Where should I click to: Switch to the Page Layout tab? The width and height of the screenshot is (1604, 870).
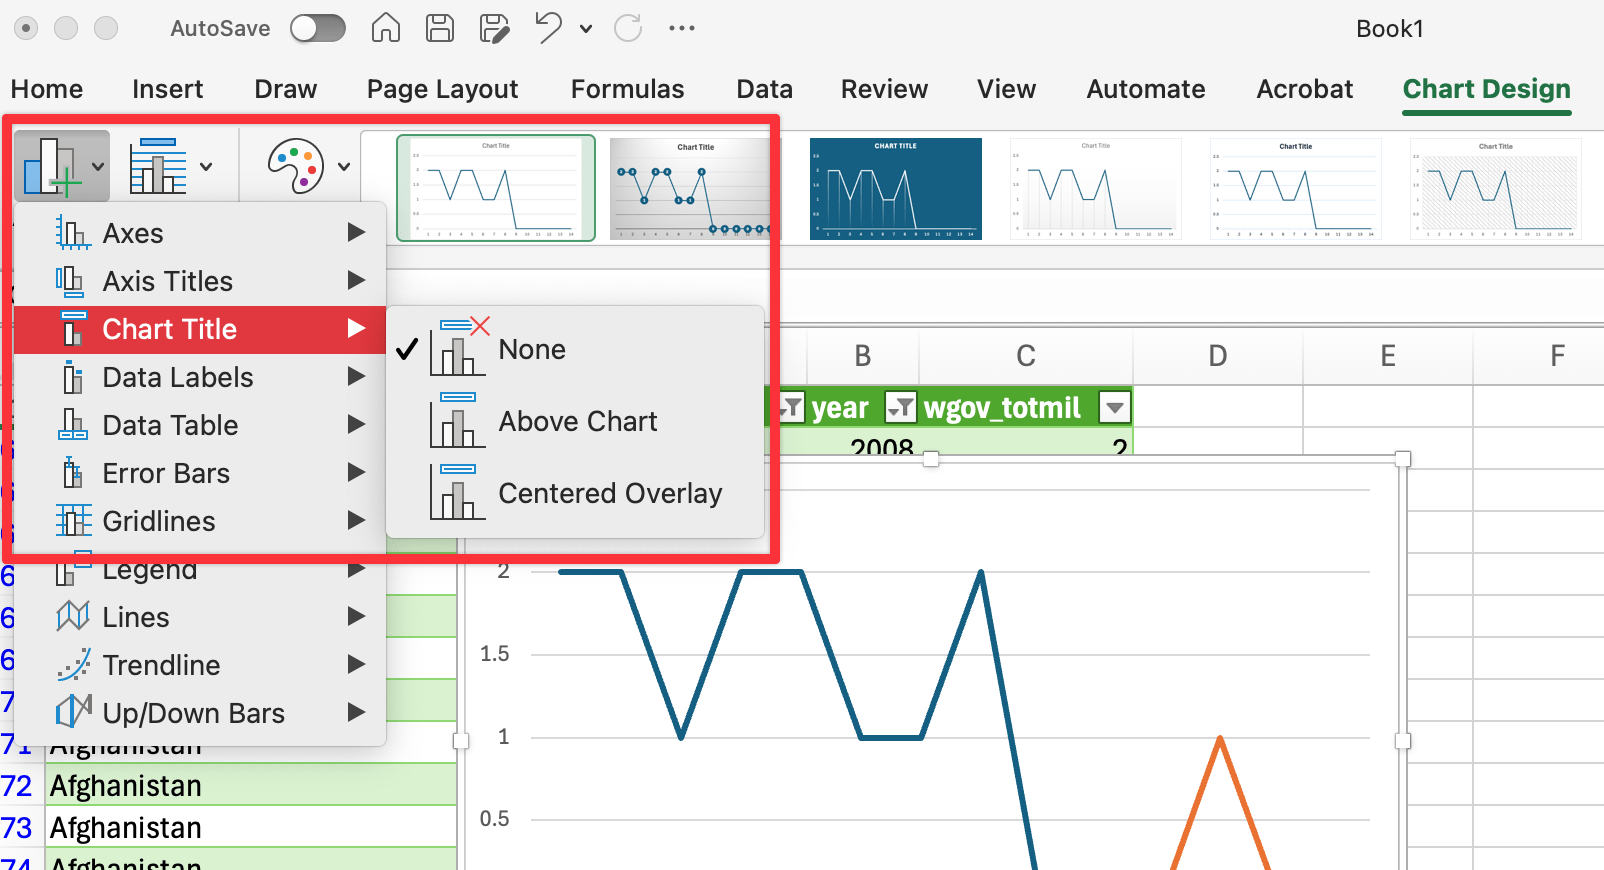pyautogui.click(x=442, y=90)
